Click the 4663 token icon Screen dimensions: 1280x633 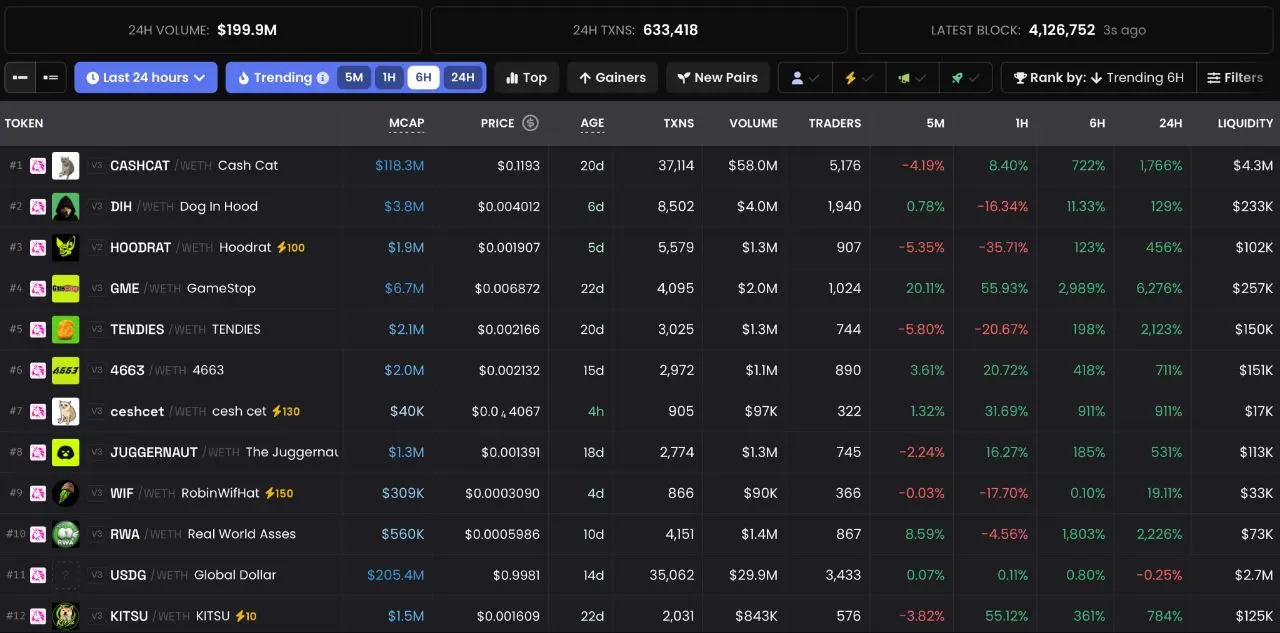[66, 370]
